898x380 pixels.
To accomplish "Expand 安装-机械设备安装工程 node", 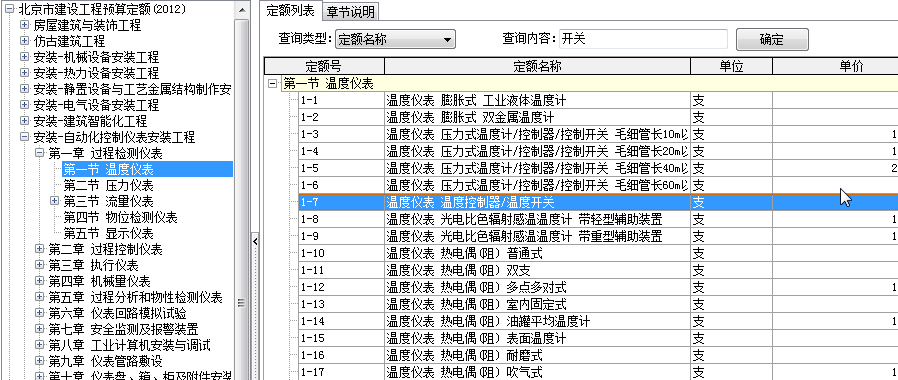I will 24,57.
